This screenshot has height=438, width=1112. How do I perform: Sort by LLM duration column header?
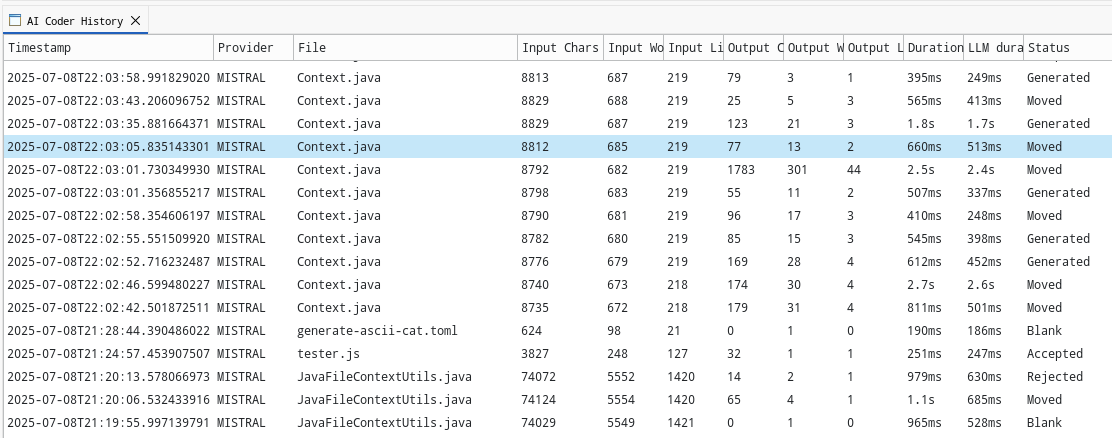992,48
